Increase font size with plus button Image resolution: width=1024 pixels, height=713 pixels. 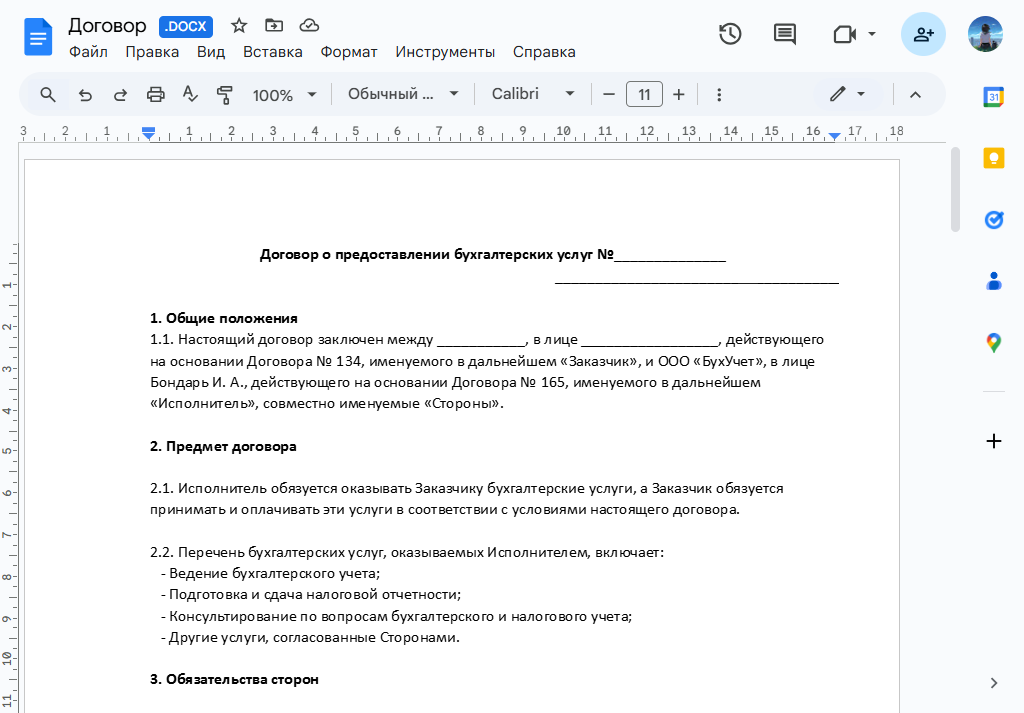pos(678,94)
